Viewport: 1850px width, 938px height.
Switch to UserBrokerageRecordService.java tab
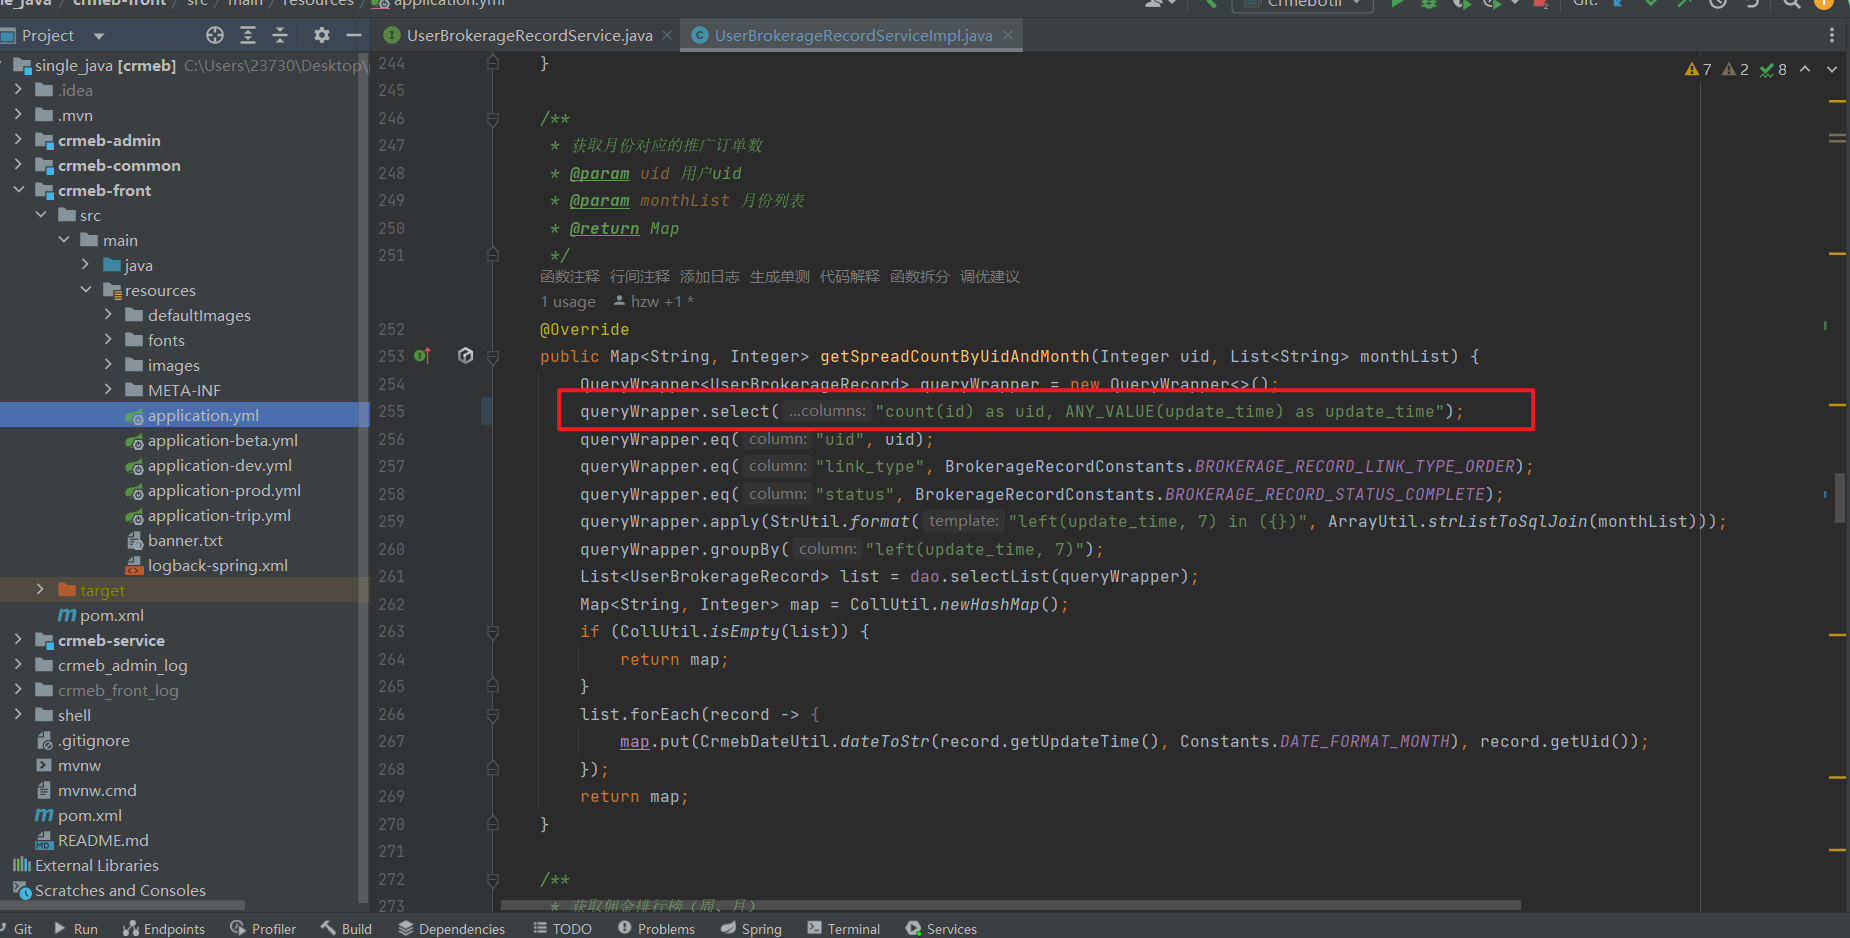tap(529, 36)
